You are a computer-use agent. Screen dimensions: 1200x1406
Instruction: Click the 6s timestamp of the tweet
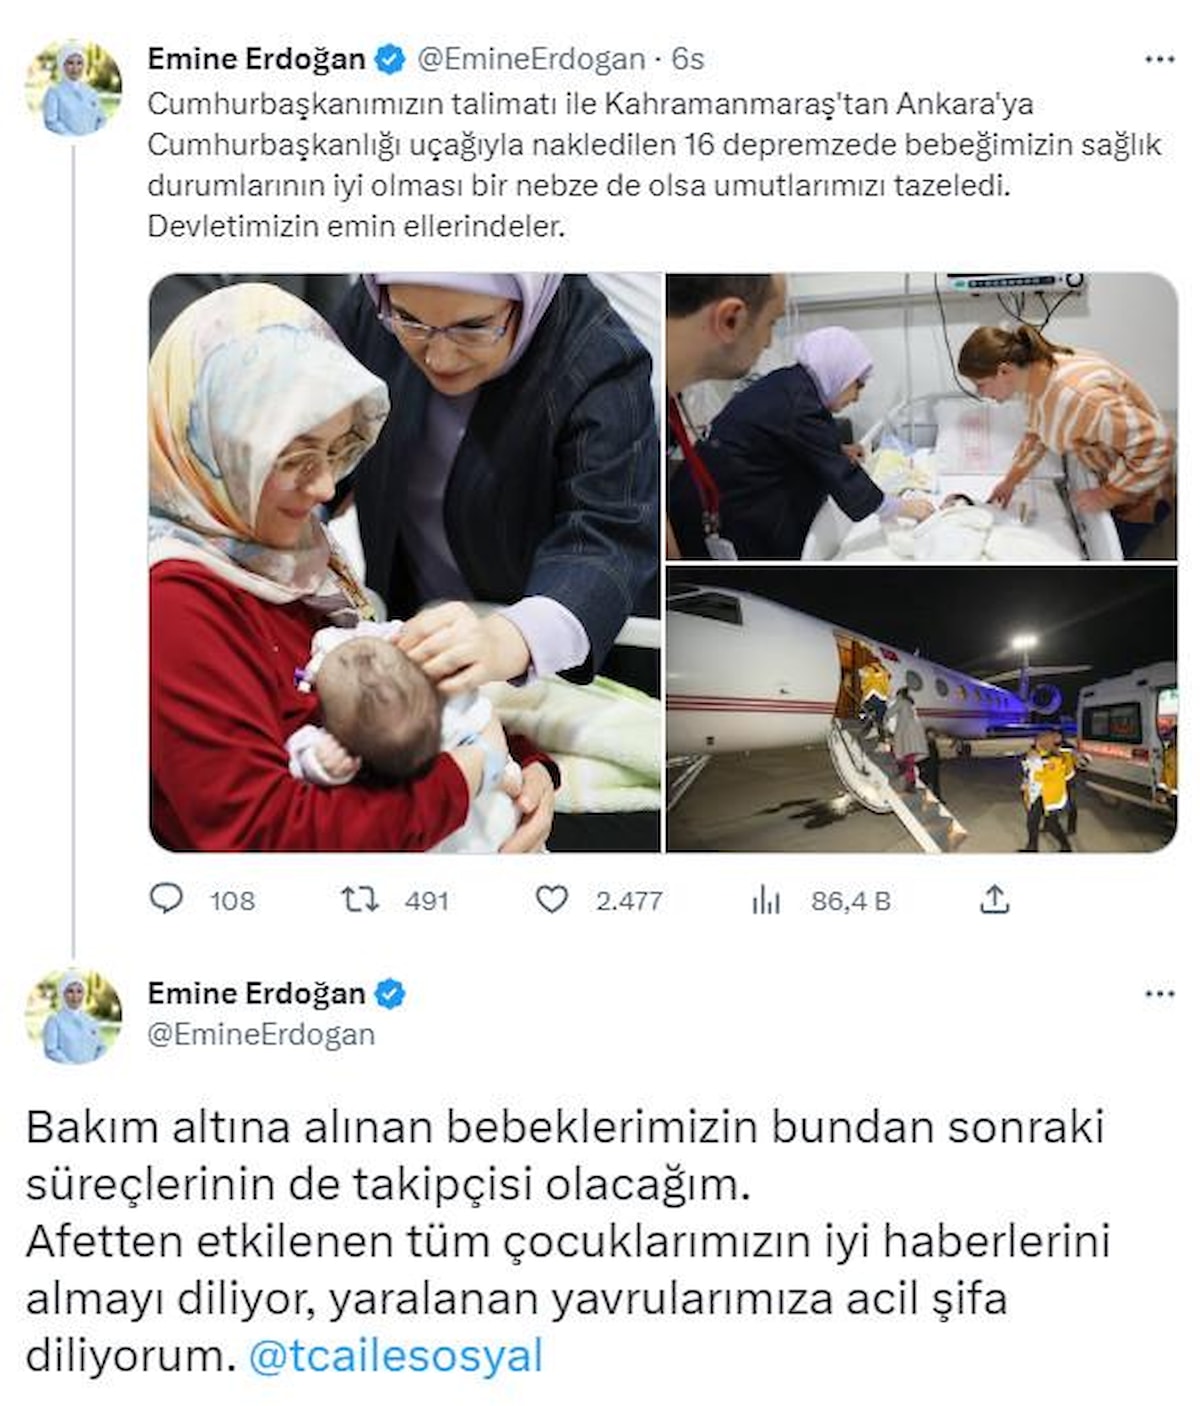(688, 60)
